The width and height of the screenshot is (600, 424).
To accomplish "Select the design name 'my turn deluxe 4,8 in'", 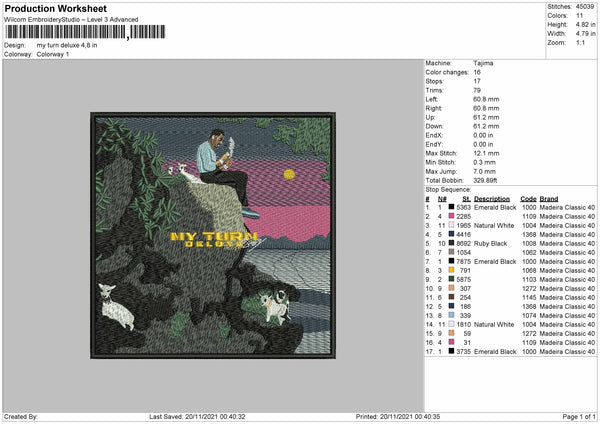I will [x=67, y=45].
